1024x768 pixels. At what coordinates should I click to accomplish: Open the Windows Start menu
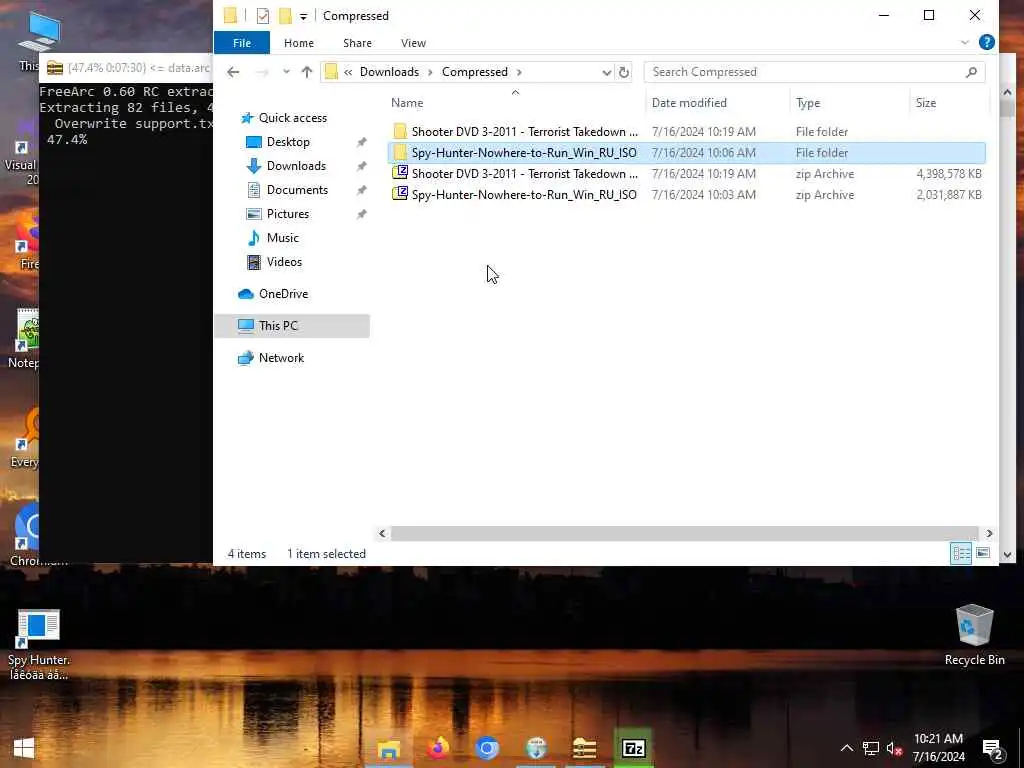click(24, 748)
